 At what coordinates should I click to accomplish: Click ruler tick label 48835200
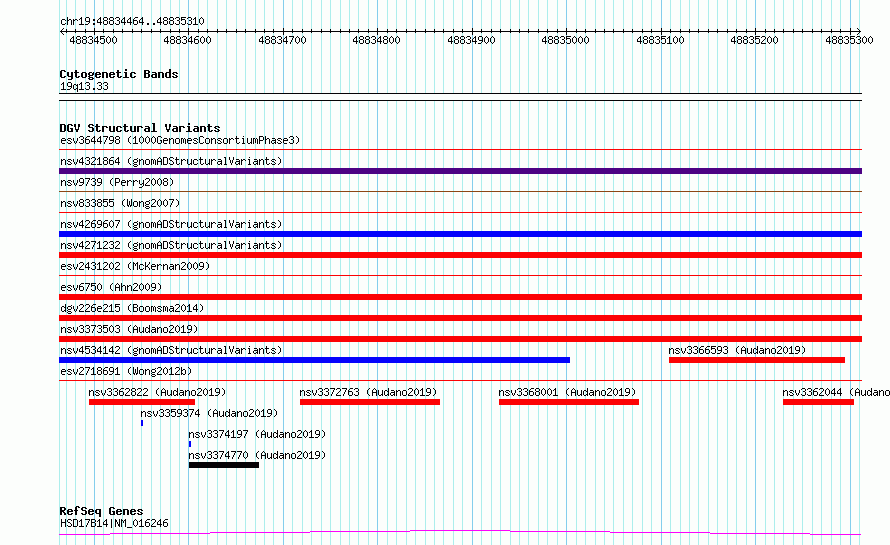click(754, 40)
